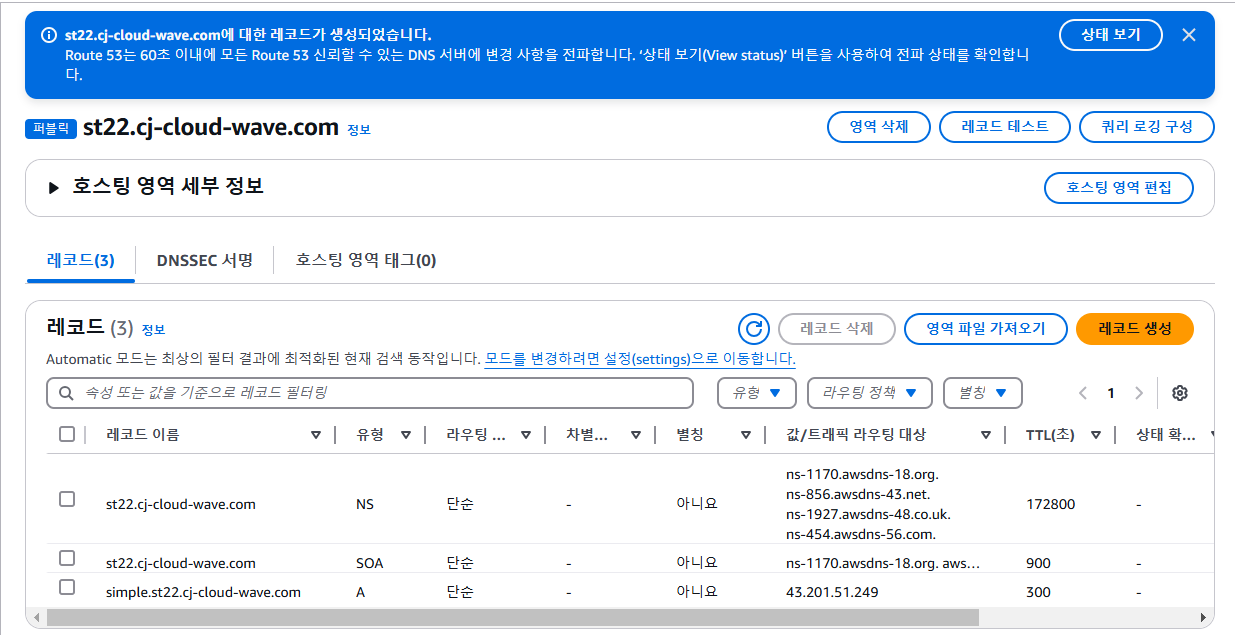
Task: Click the info icon in the blue banner
Action: [48, 35]
